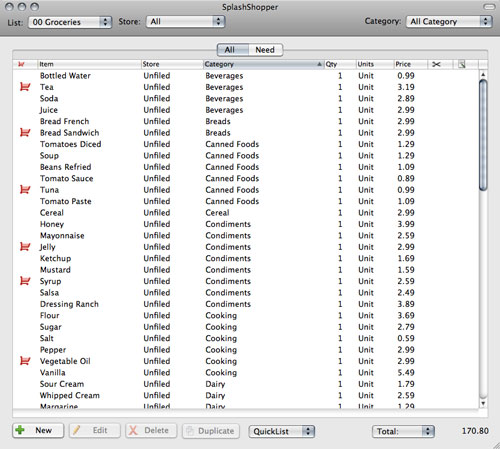Click the note column header icon
The image size is (500, 449).
pyautogui.click(x=462, y=64)
